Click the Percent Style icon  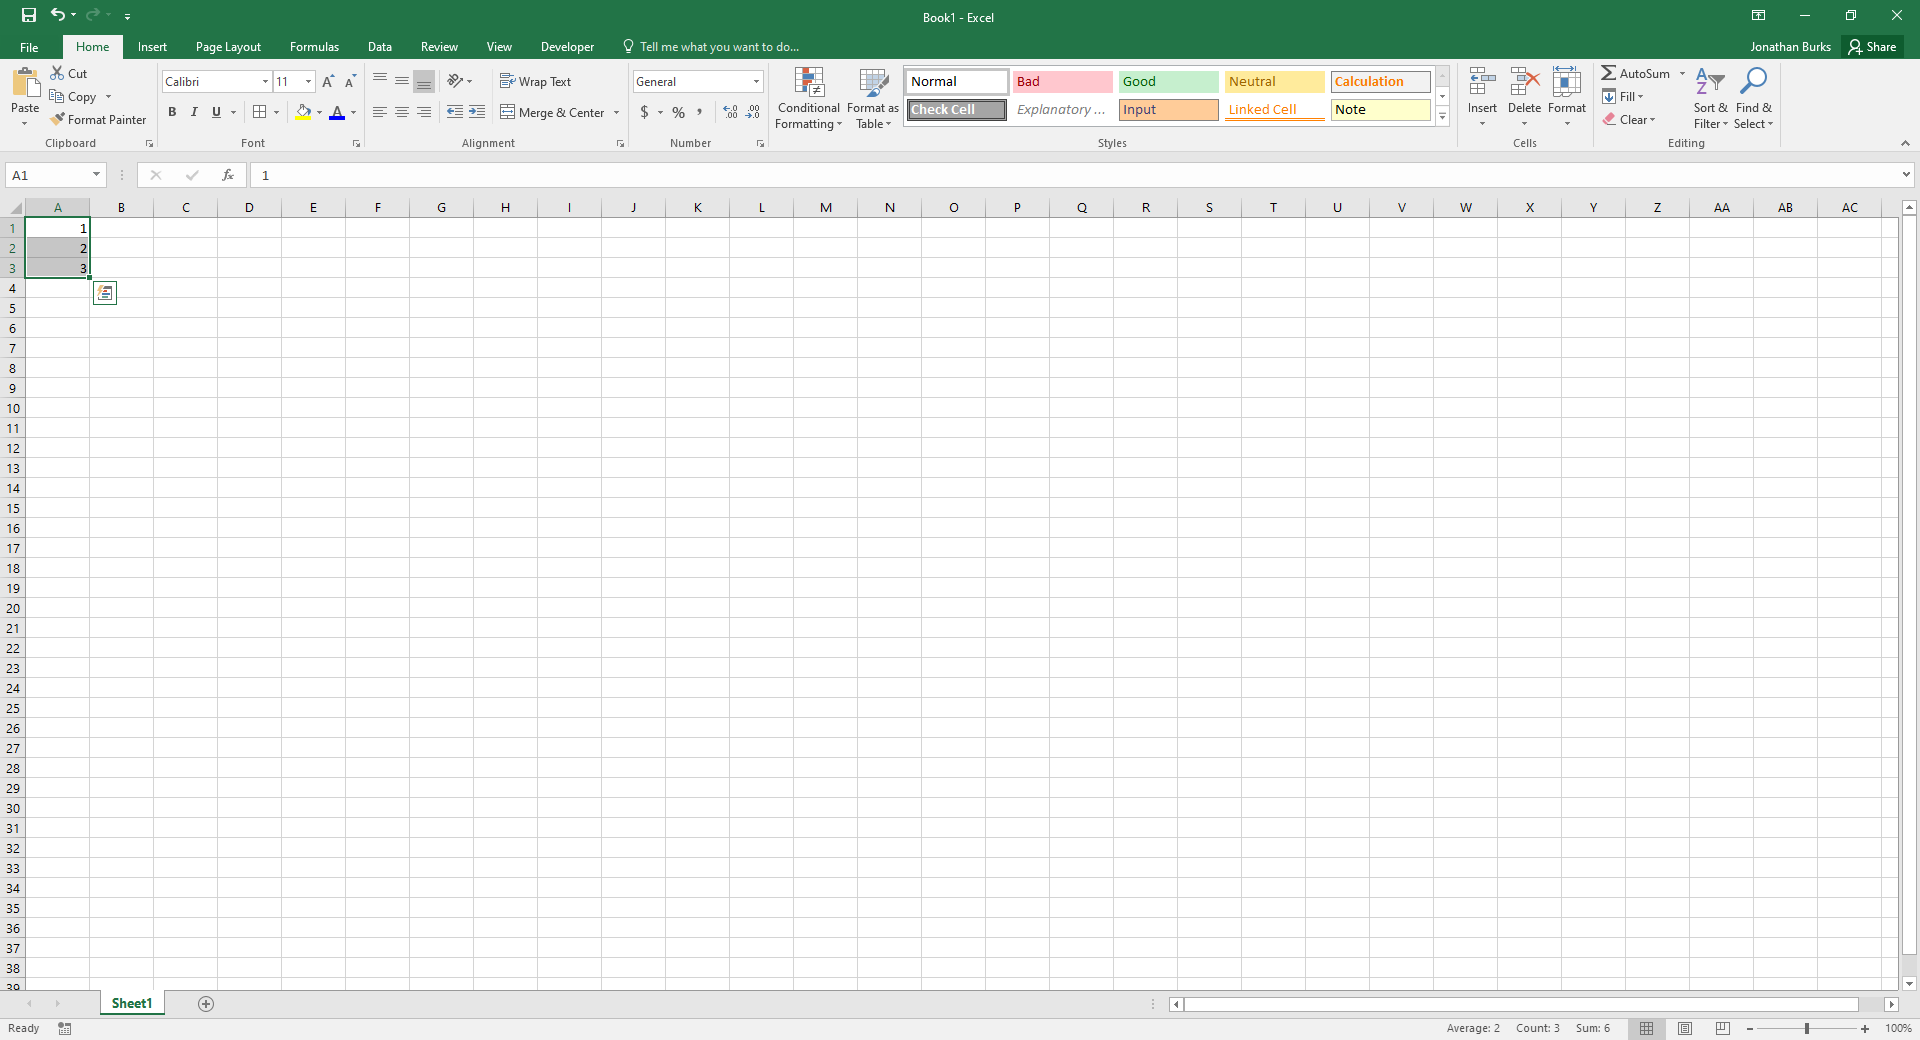point(679,112)
